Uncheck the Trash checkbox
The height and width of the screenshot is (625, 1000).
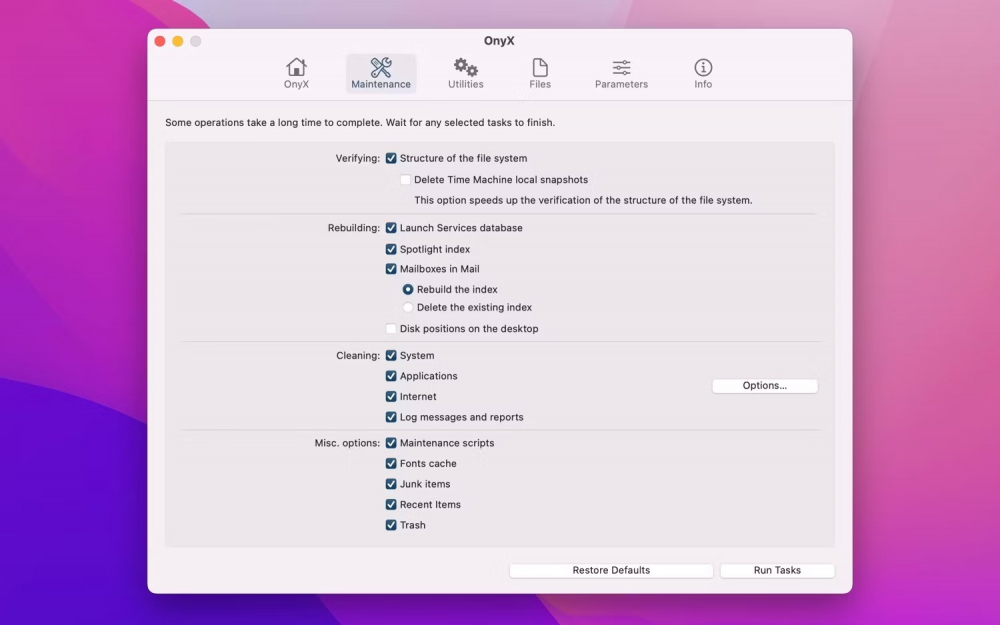(391, 525)
